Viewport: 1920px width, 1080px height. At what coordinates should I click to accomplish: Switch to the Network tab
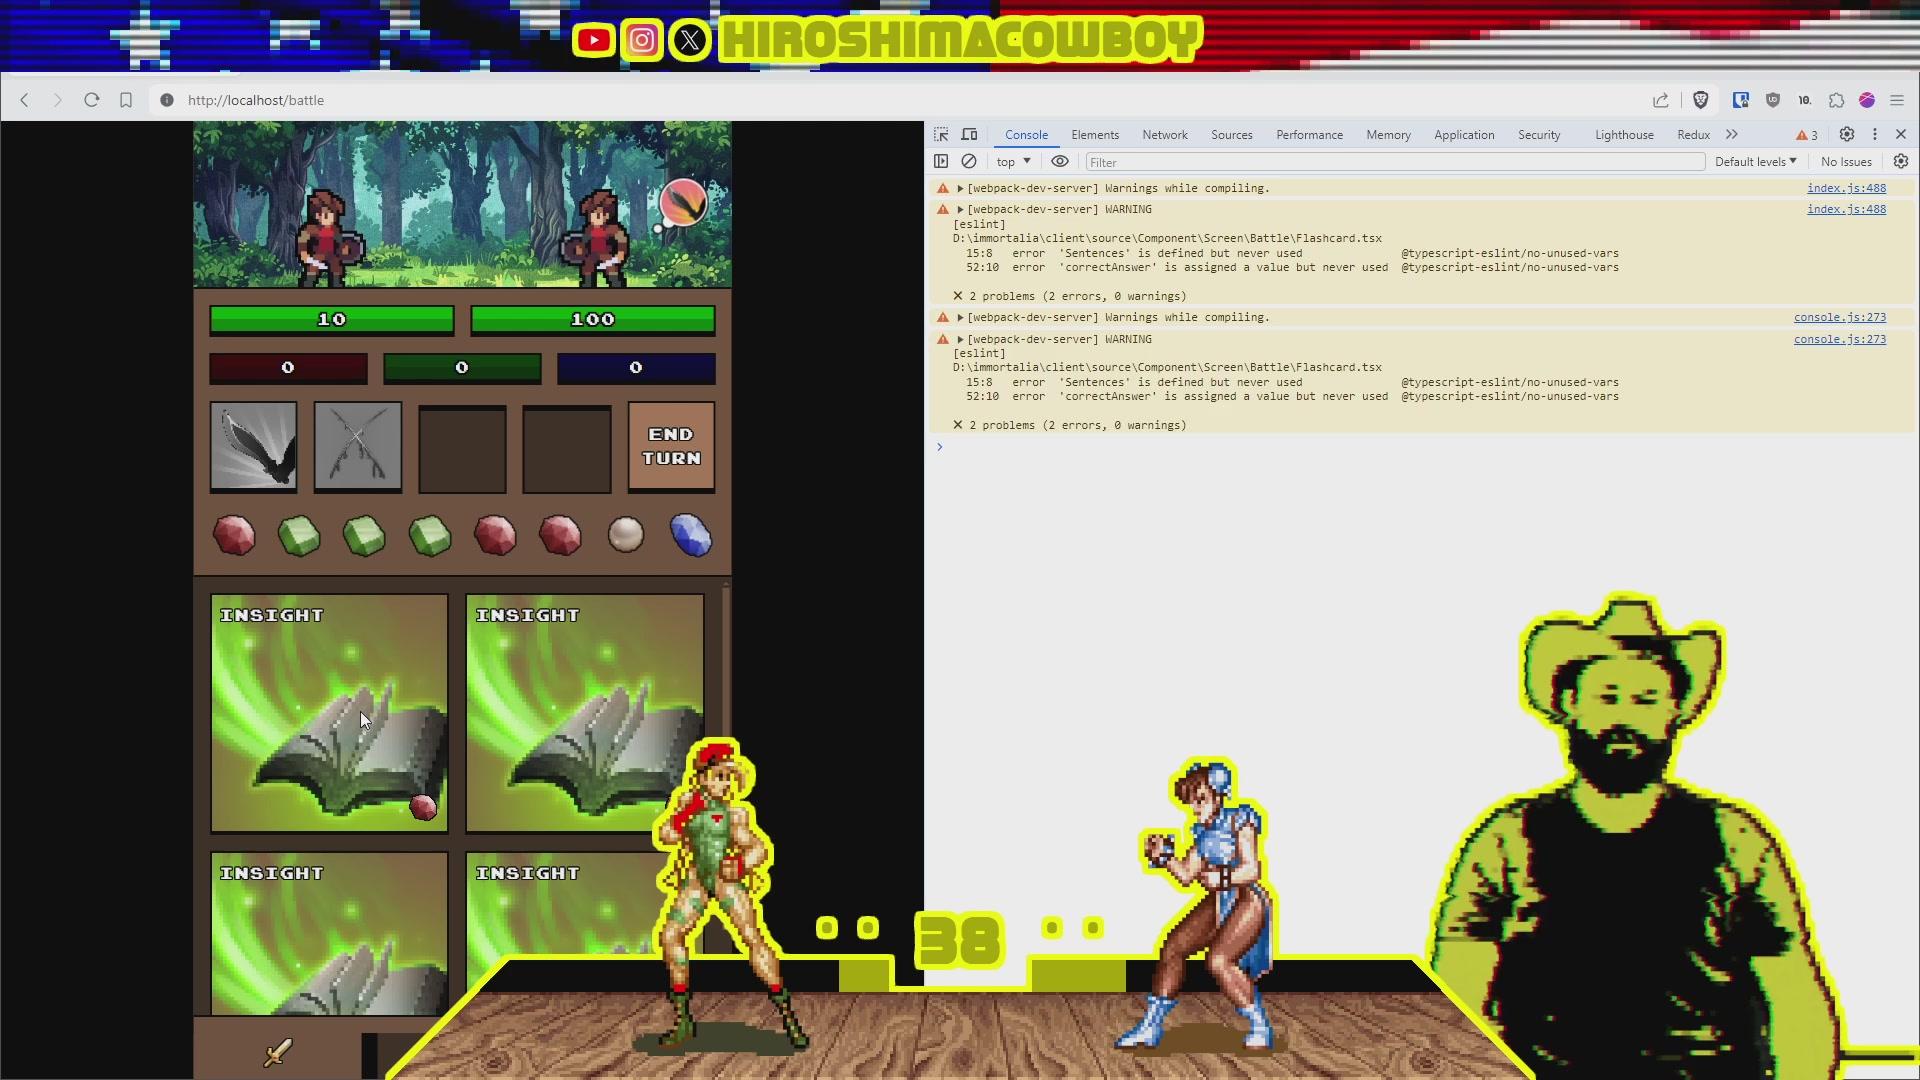click(x=1164, y=134)
